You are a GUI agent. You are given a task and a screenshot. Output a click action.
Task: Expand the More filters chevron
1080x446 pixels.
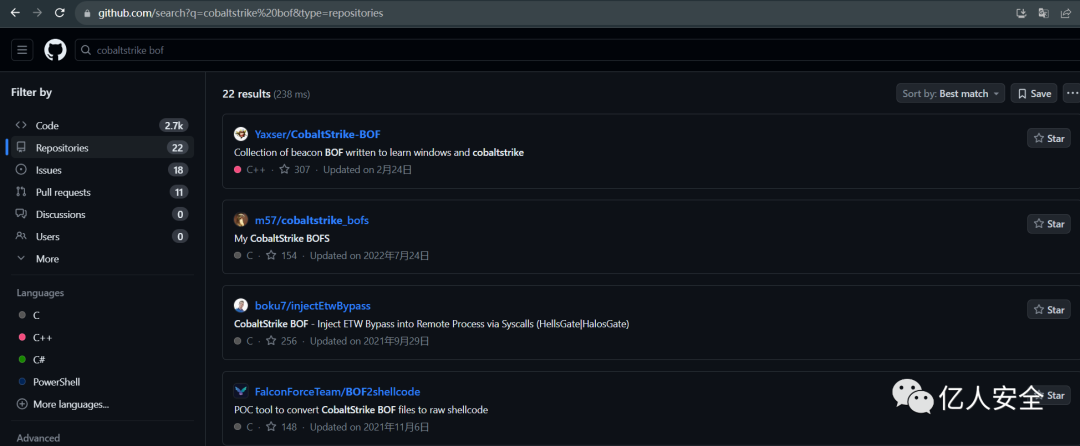coord(21,259)
